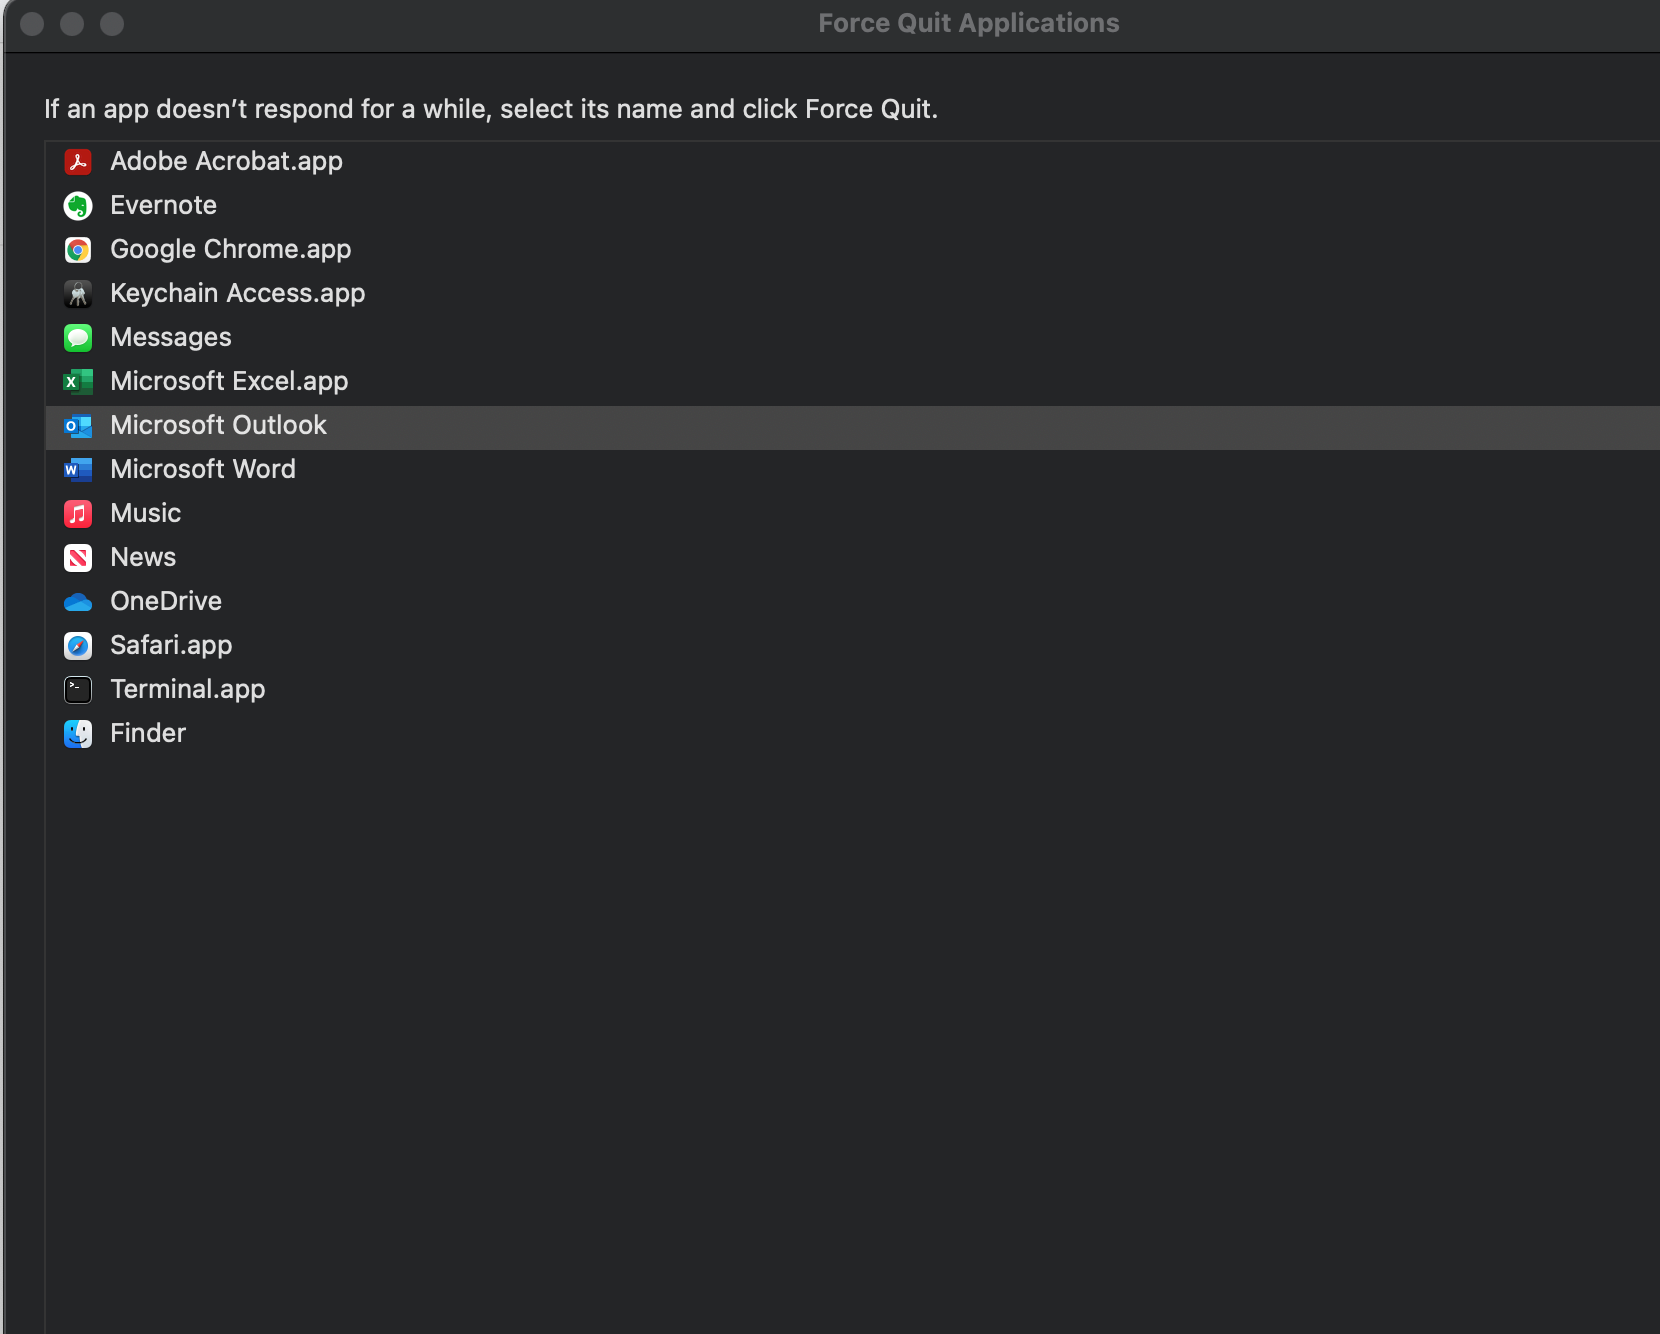Click the Apple News icon
This screenshot has width=1660, height=1334.
pos(78,557)
